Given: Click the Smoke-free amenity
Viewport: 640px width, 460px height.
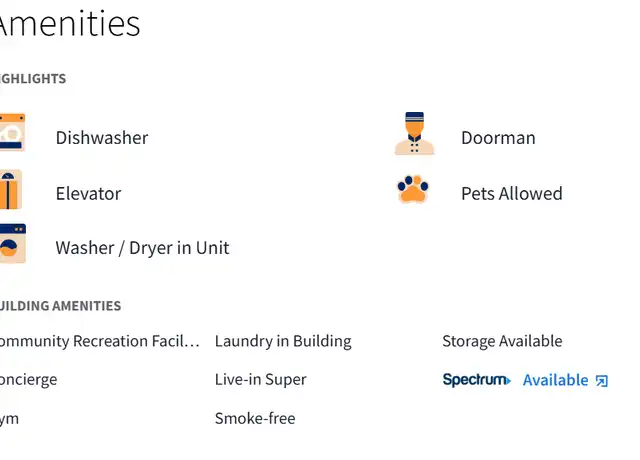Looking at the screenshot, I should [x=255, y=418].
